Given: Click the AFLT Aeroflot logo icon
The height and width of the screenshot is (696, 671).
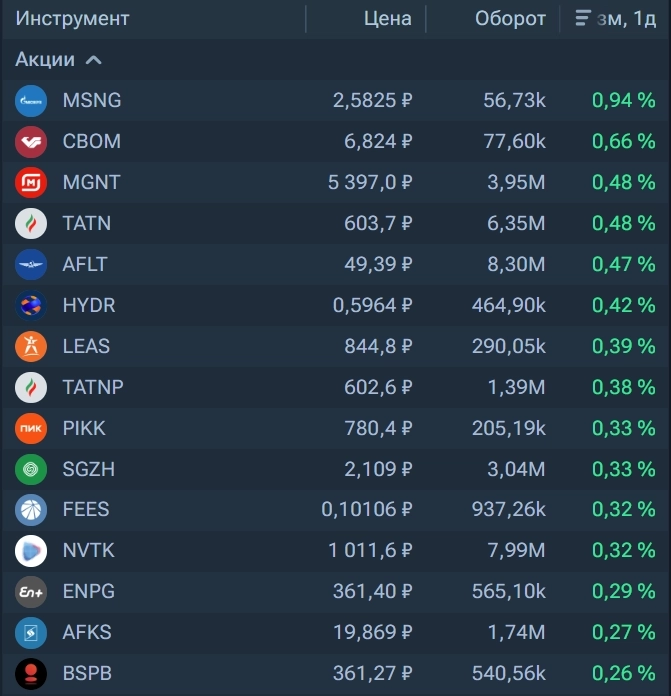Looking at the screenshot, I should pyautogui.click(x=31, y=264).
